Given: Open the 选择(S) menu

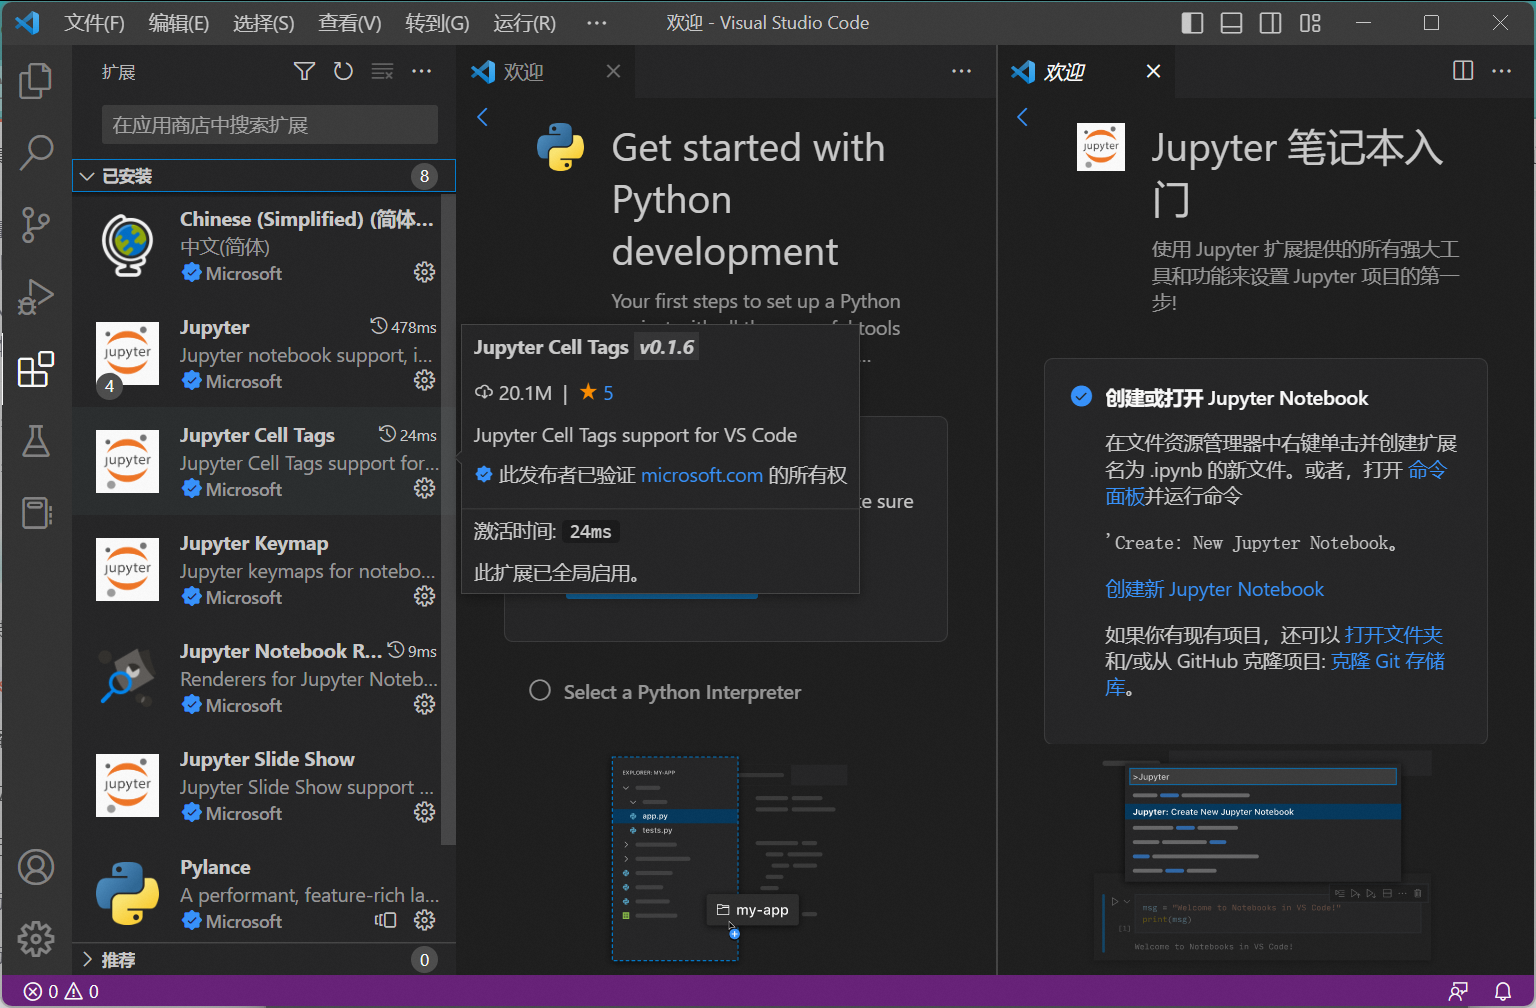Looking at the screenshot, I should pyautogui.click(x=264, y=23).
